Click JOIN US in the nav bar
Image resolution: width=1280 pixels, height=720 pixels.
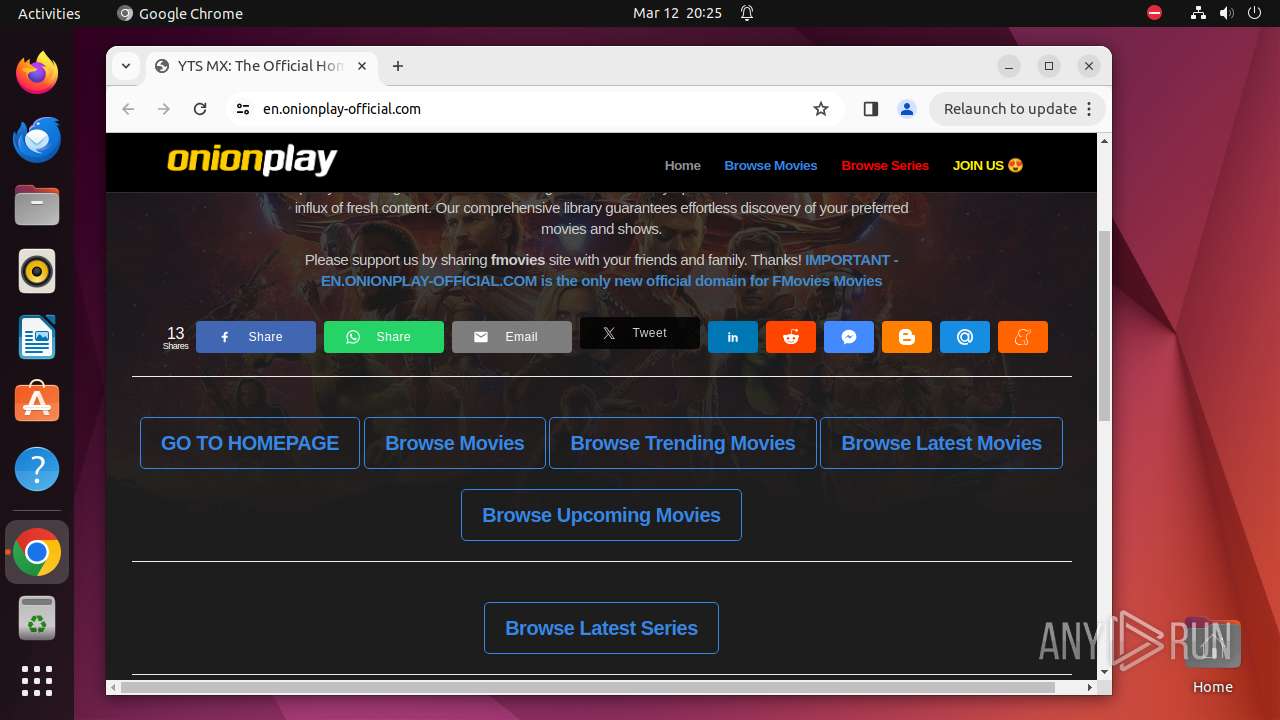(988, 165)
